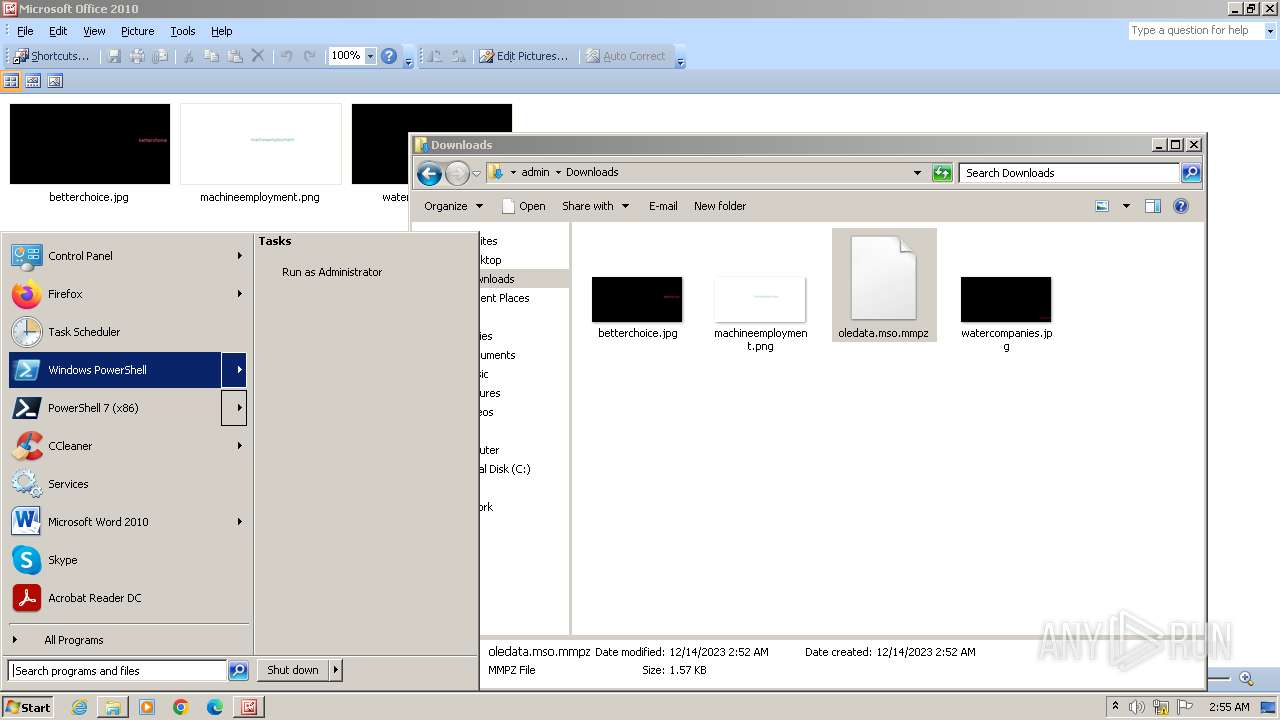Click the Forward arrow in Downloads window

point(457,173)
